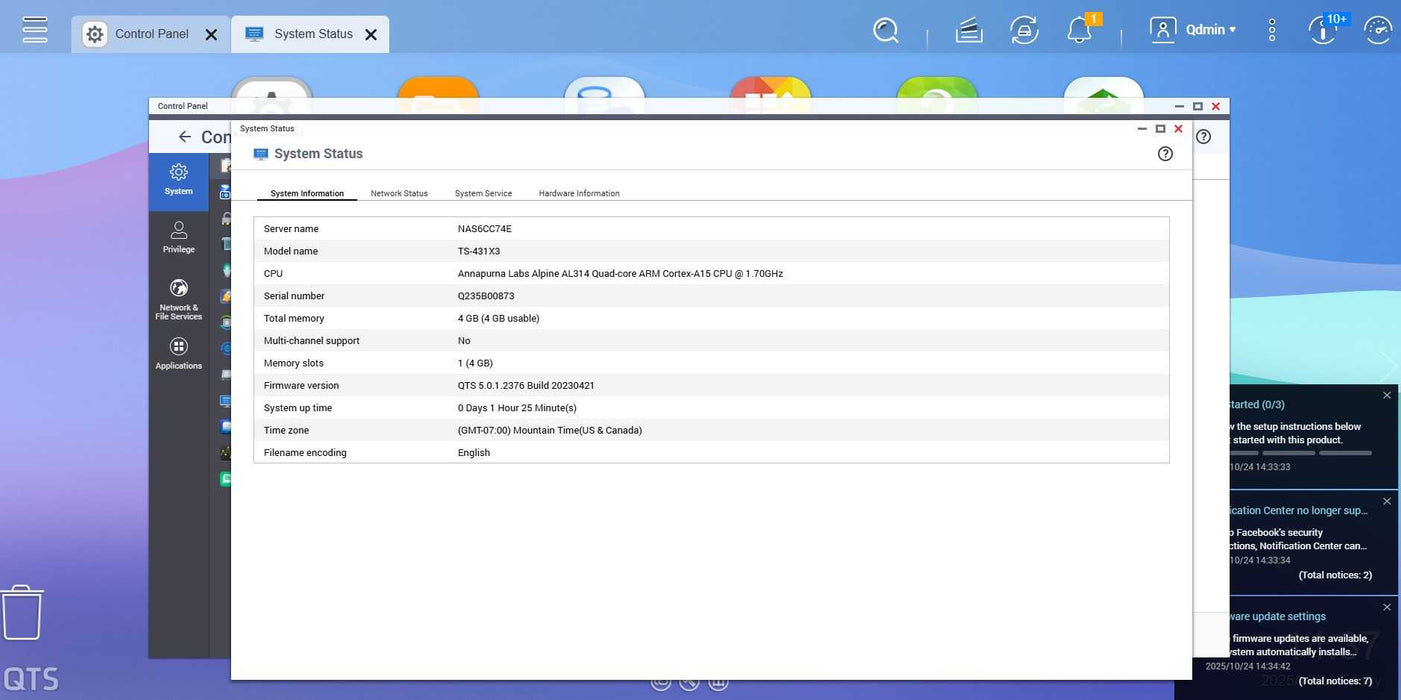Switch to the Network Status tab

pyautogui.click(x=399, y=193)
